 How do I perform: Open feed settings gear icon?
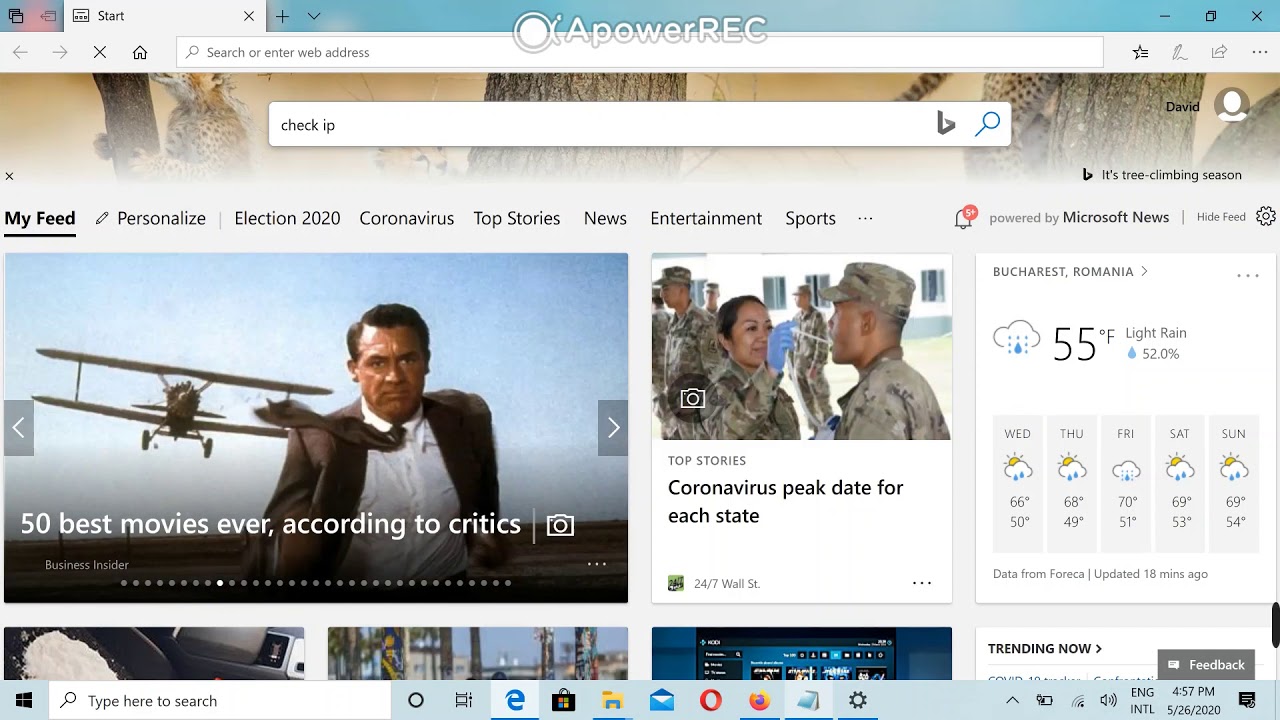pos(1266,217)
